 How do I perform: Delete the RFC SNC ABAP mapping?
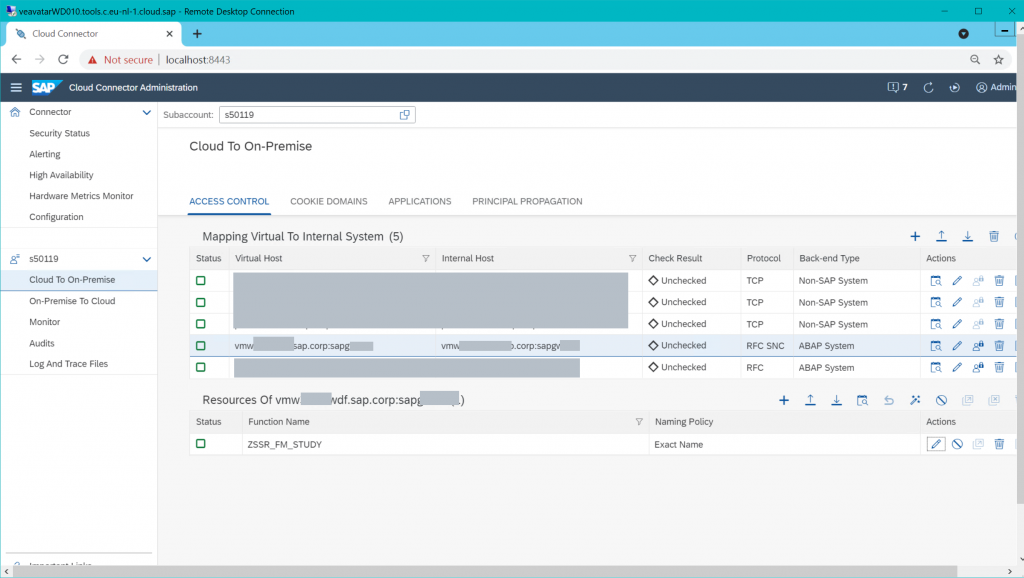click(x=999, y=345)
